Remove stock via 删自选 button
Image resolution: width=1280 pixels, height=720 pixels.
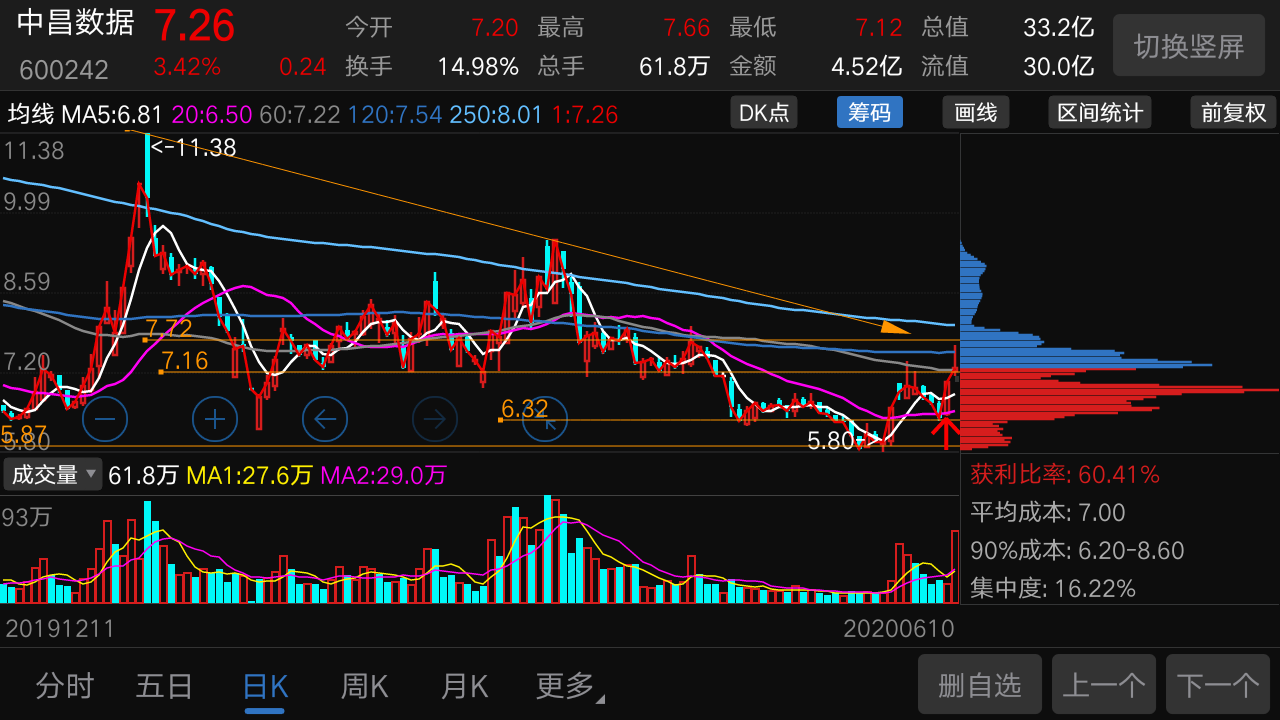[x=980, y=685]
